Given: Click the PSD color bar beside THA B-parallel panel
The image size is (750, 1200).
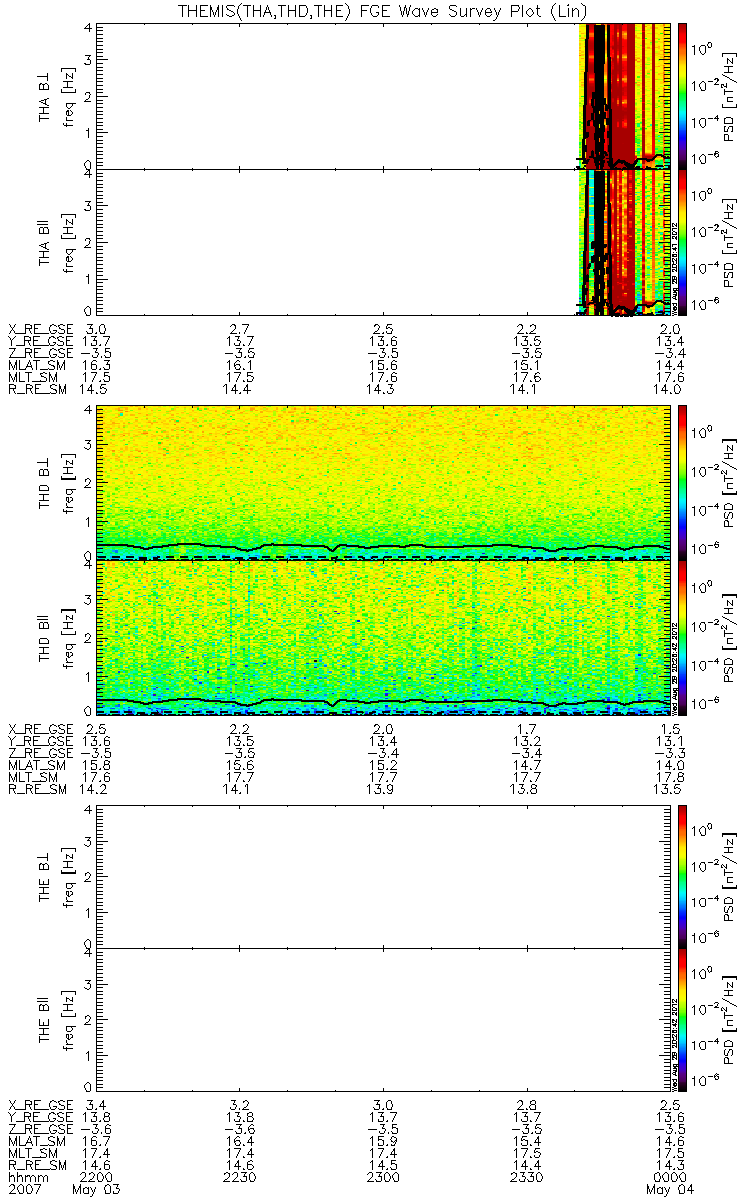Looking at the screenshot, I should click(683, 241).
